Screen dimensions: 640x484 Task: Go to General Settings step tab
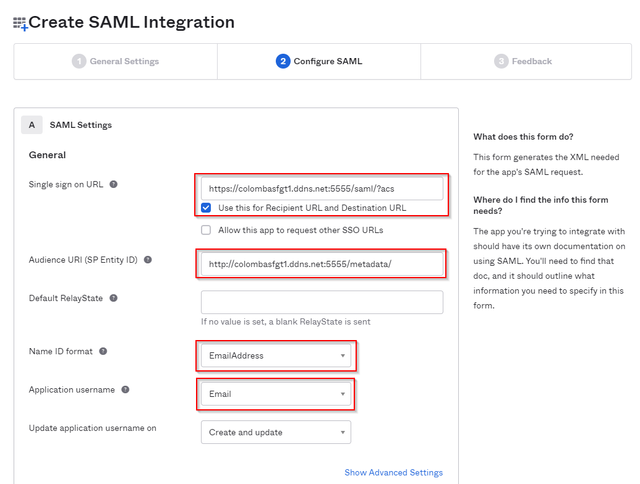coord(115,61)
